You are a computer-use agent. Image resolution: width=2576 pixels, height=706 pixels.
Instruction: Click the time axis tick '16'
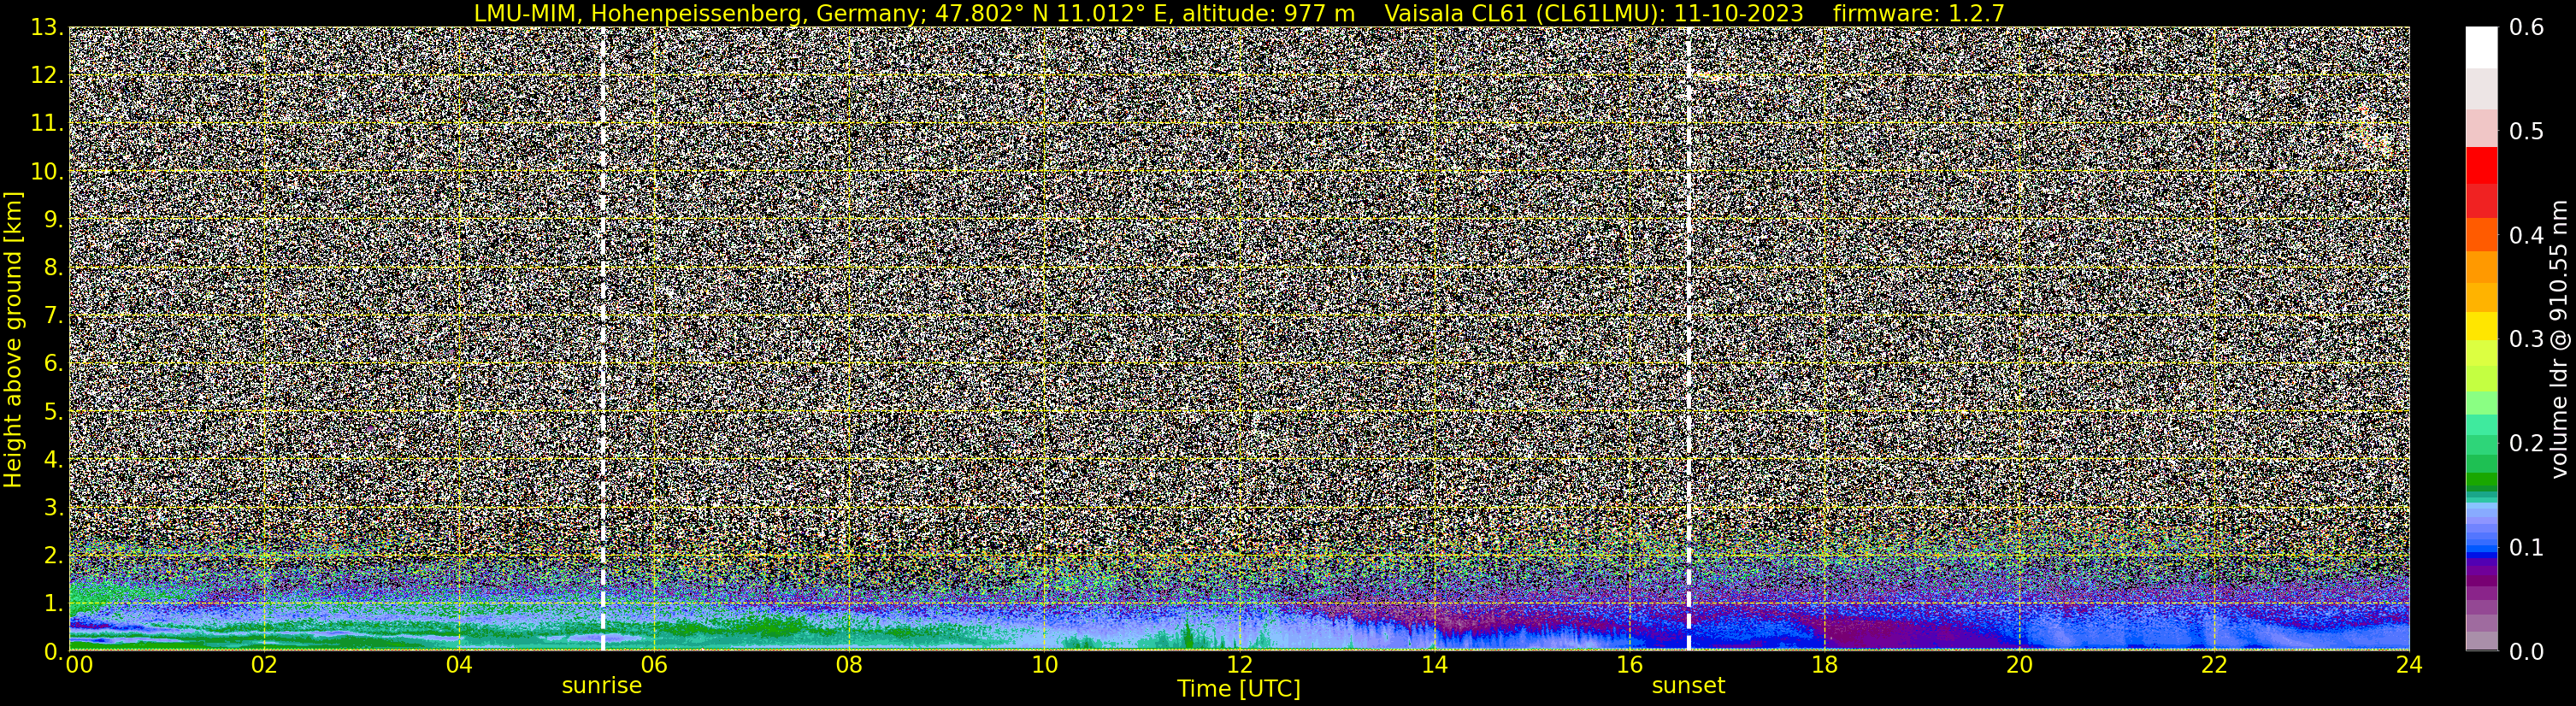pos(1629,666)
